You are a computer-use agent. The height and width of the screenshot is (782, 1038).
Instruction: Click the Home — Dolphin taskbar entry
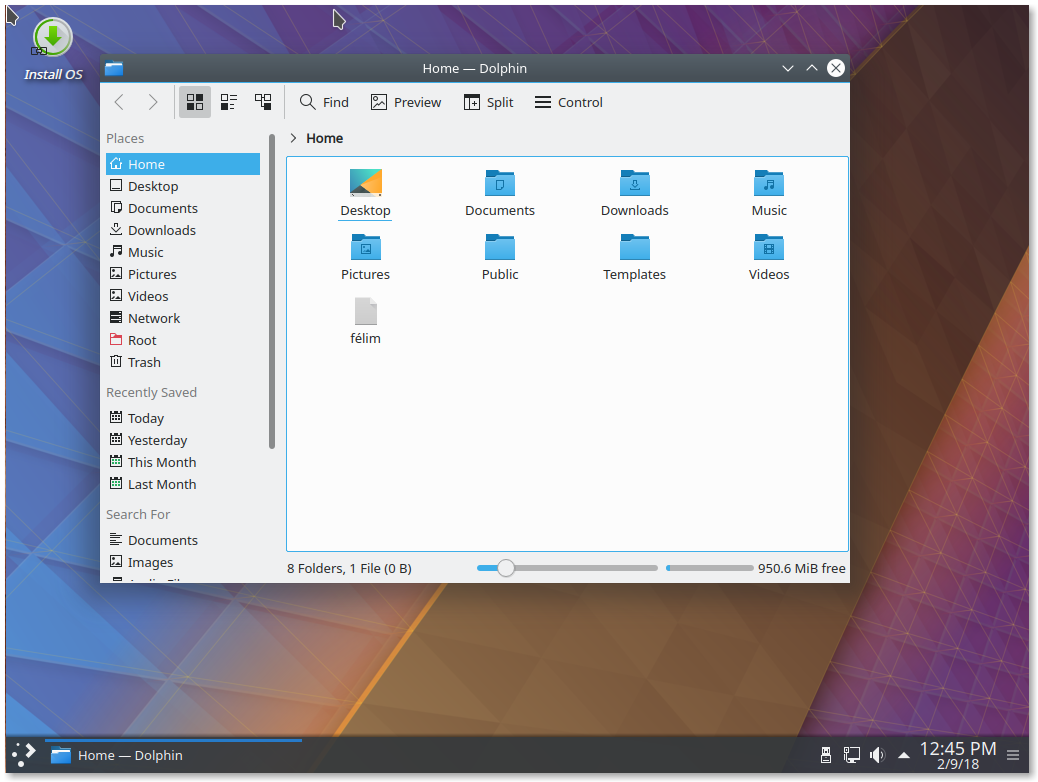173,755
